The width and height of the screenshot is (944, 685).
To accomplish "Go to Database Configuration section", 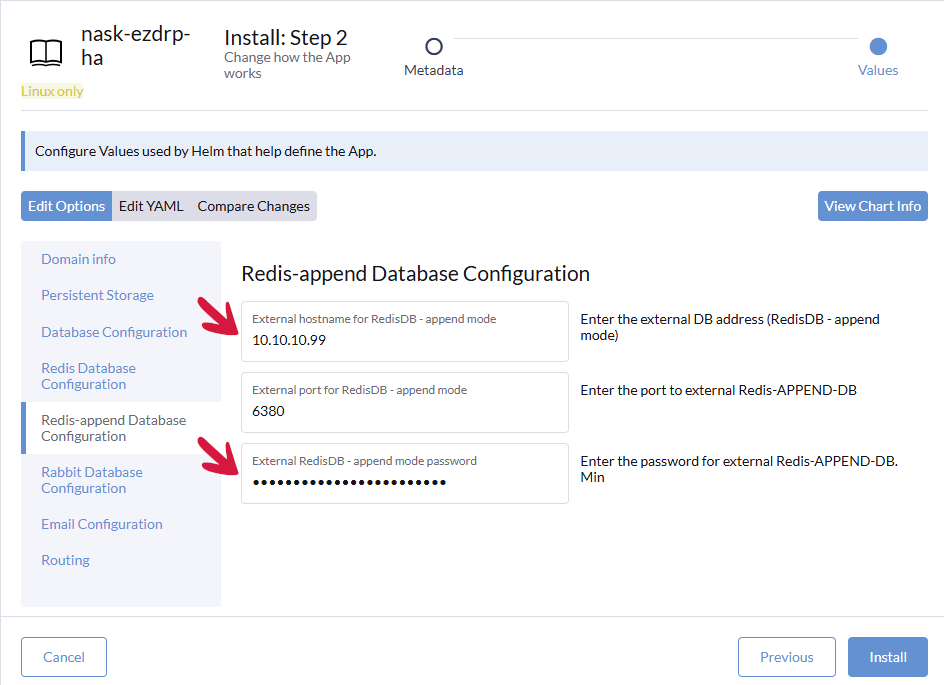I will pos(114,332).
